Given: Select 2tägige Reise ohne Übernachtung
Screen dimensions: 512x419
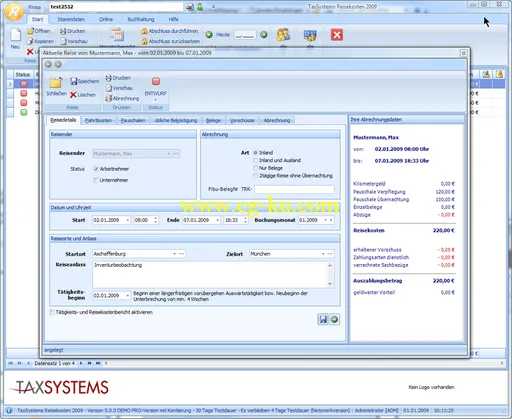Looking at the screenshot, I should 256,176.
